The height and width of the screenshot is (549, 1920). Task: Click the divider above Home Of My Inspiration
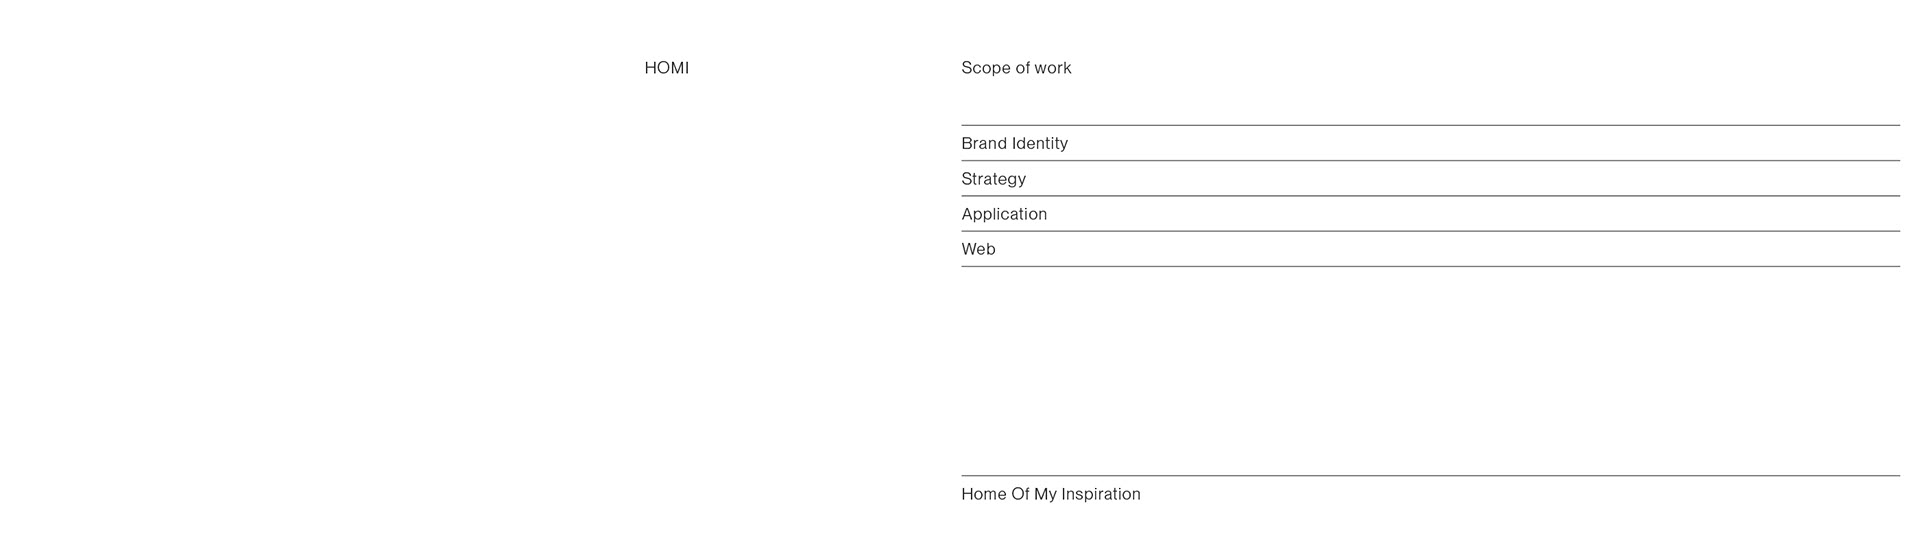pyautogui.click(x=1430, y=476)
